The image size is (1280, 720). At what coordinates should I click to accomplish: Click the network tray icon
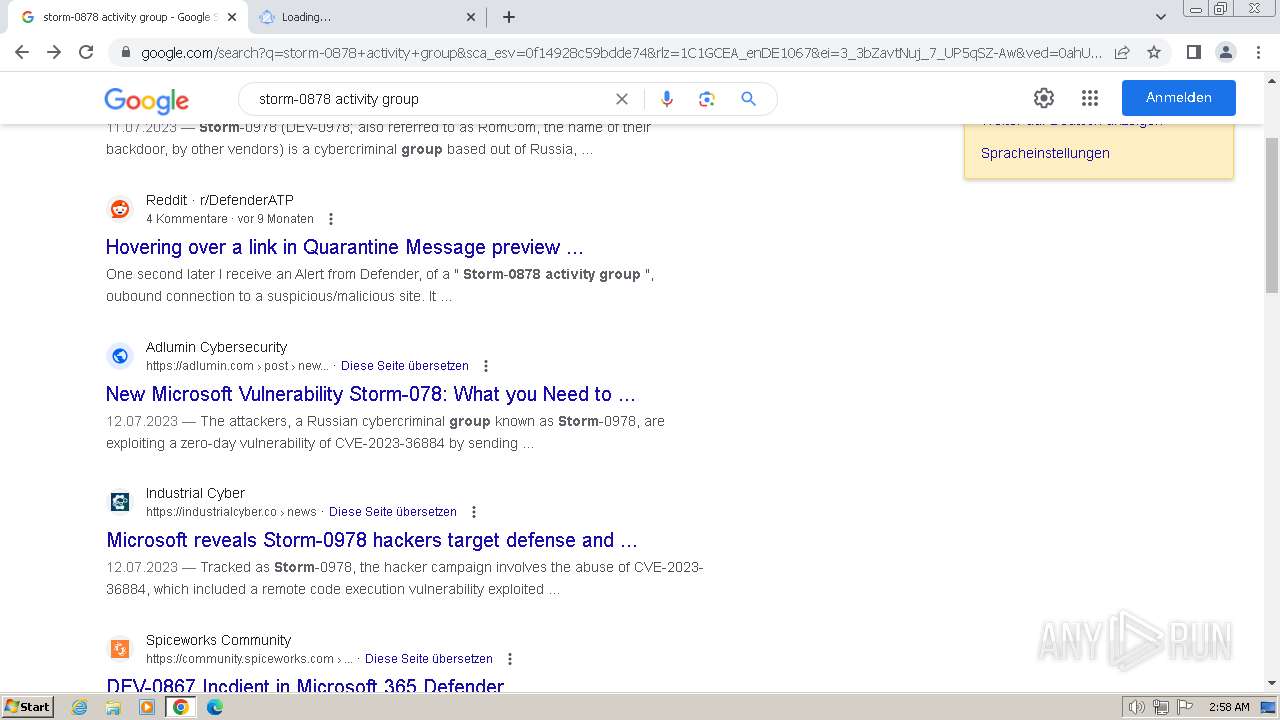coord(1161,707)
